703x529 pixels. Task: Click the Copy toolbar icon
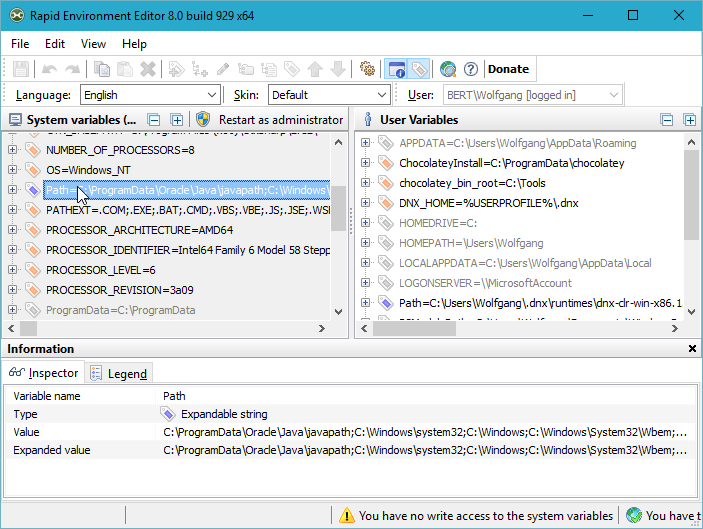pos(102,69)
